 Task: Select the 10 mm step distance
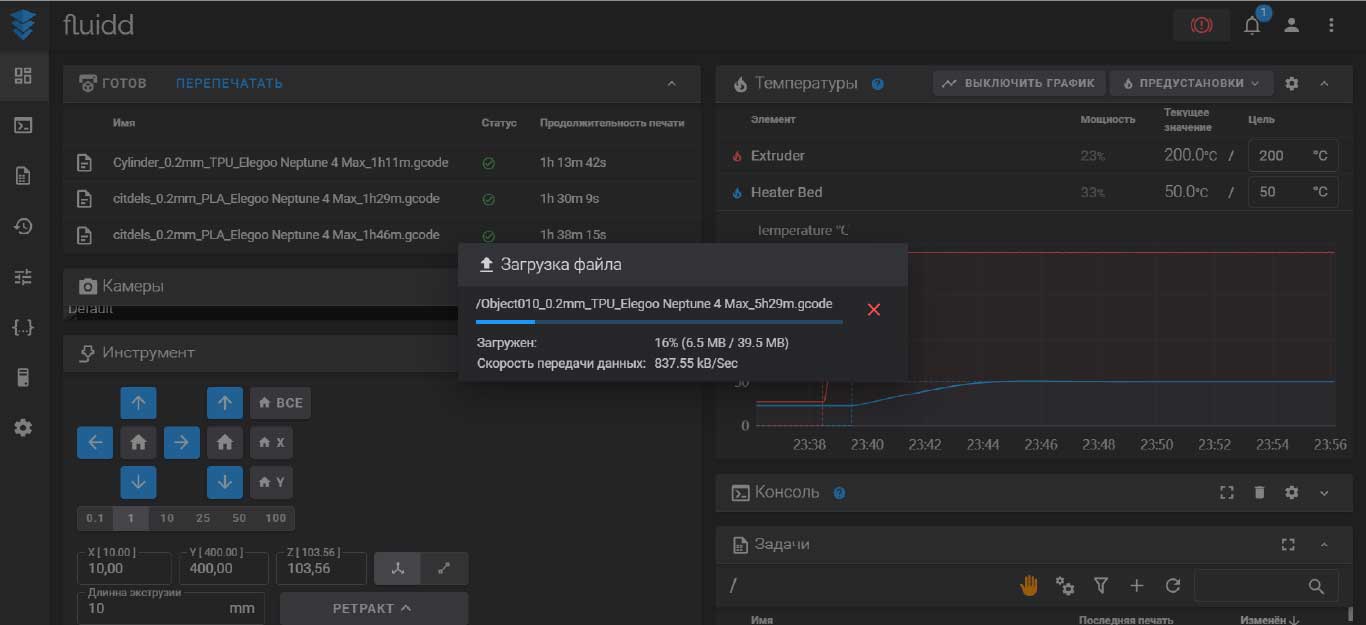(x=167, y=518)
